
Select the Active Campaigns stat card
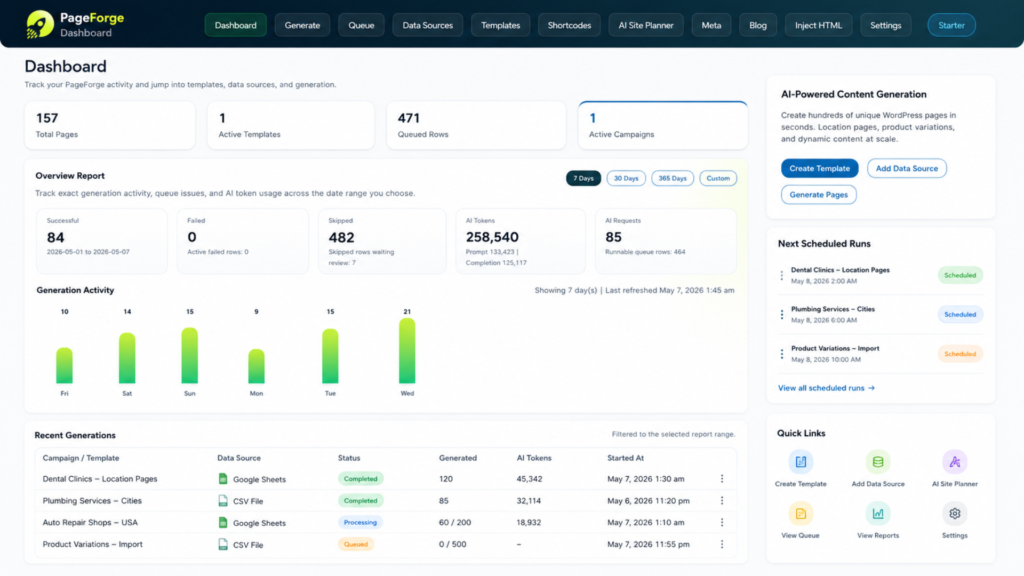[663, 125]
